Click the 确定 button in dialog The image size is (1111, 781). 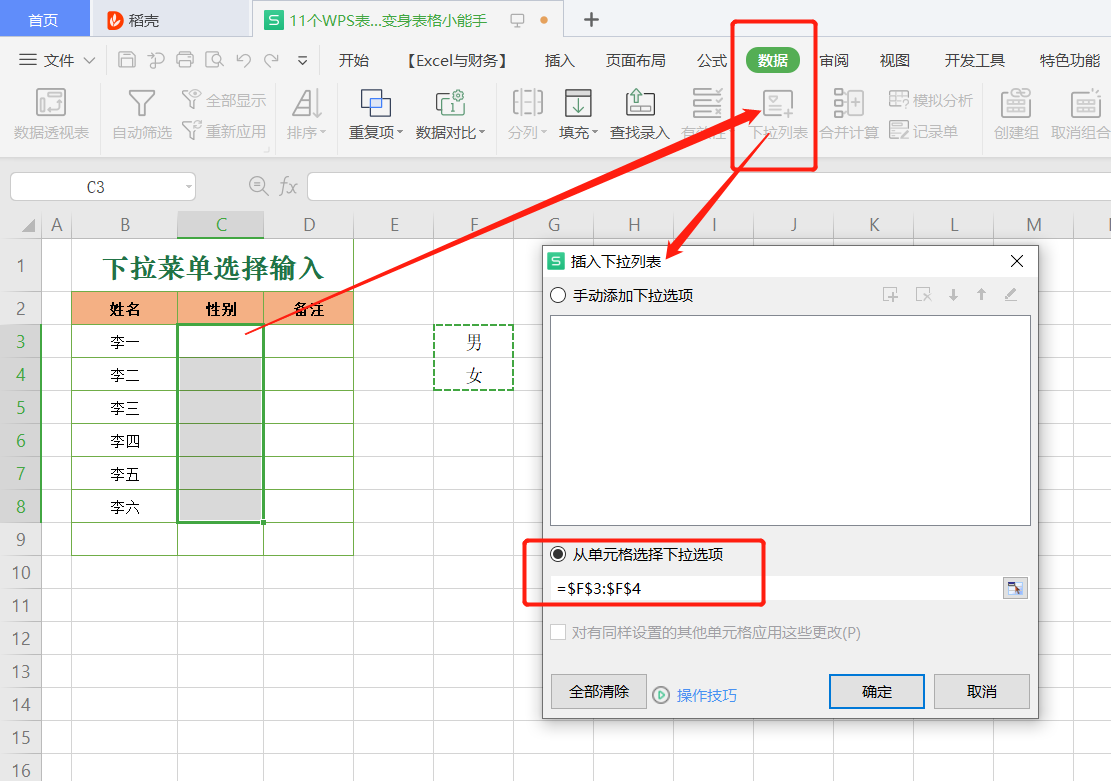pyautogui.click(x=876, y=692)
